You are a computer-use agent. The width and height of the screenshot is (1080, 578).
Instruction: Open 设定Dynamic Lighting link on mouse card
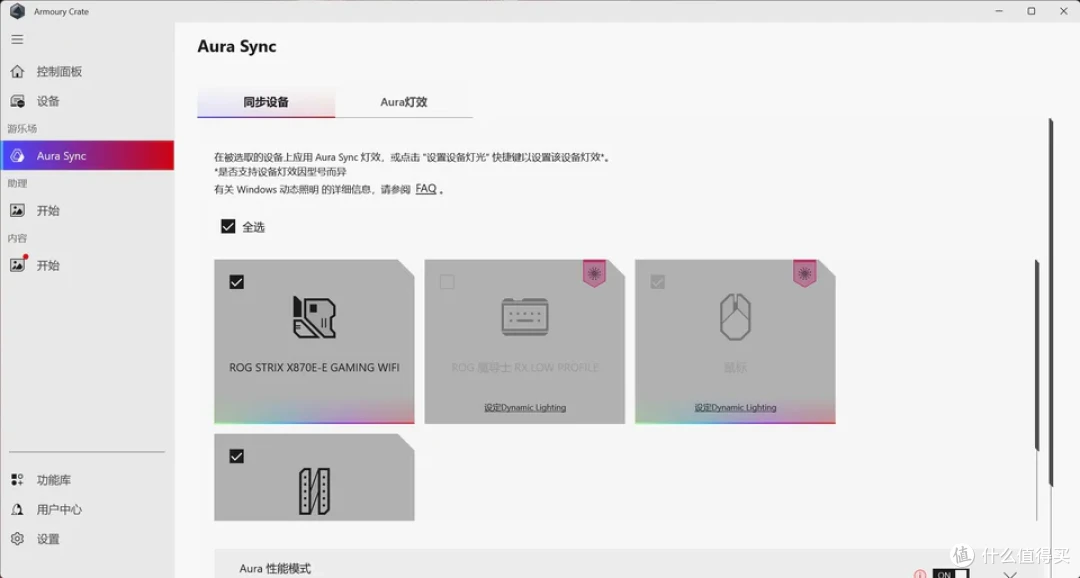(735, 407)
